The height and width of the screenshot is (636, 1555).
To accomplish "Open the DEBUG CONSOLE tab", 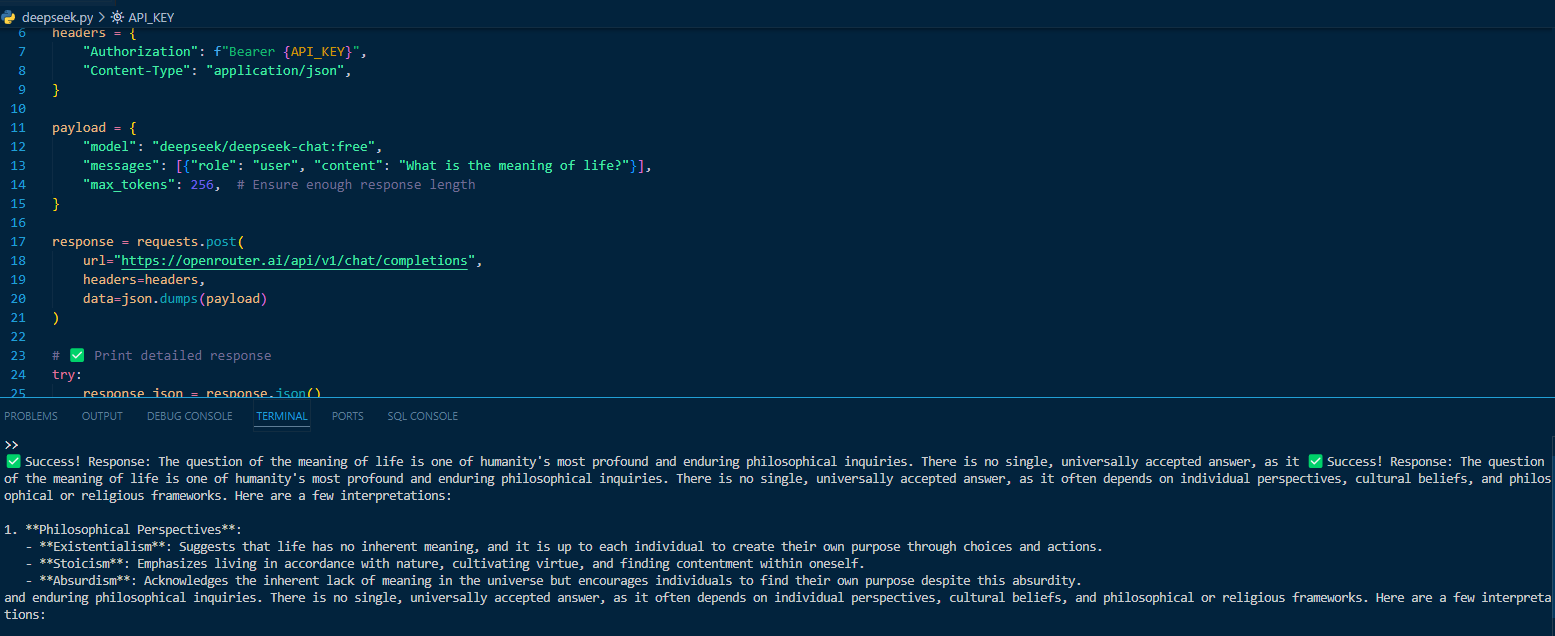I will (x=189, y=416).
